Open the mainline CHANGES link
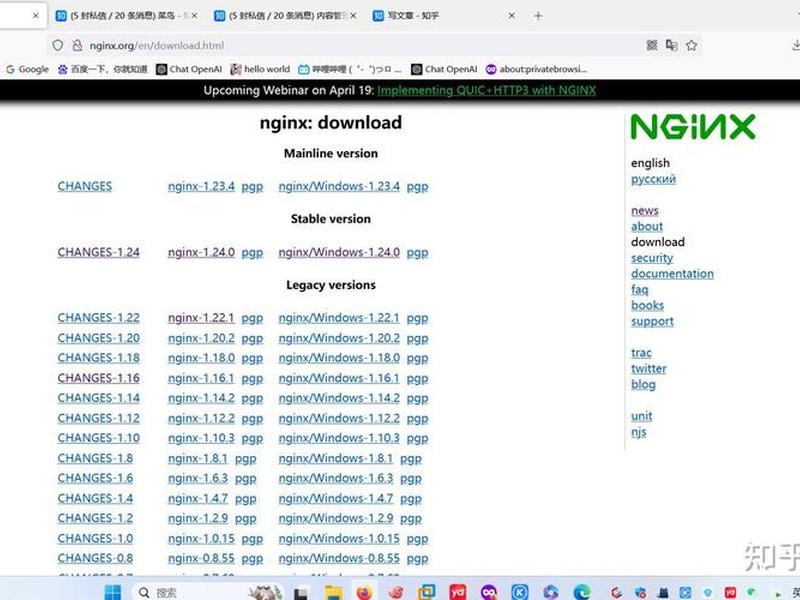 85,186
